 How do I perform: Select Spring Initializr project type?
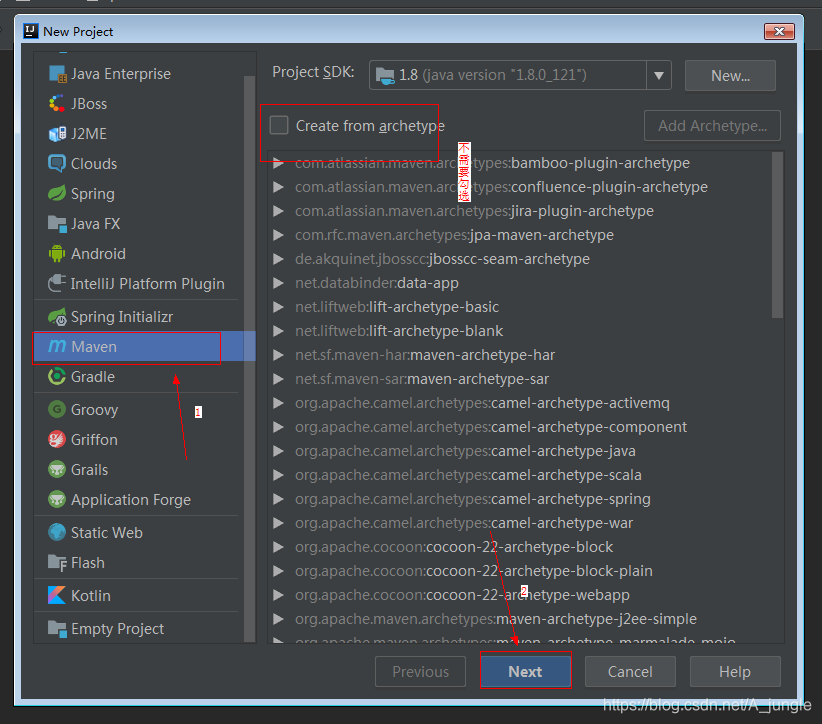pos(139,317)
